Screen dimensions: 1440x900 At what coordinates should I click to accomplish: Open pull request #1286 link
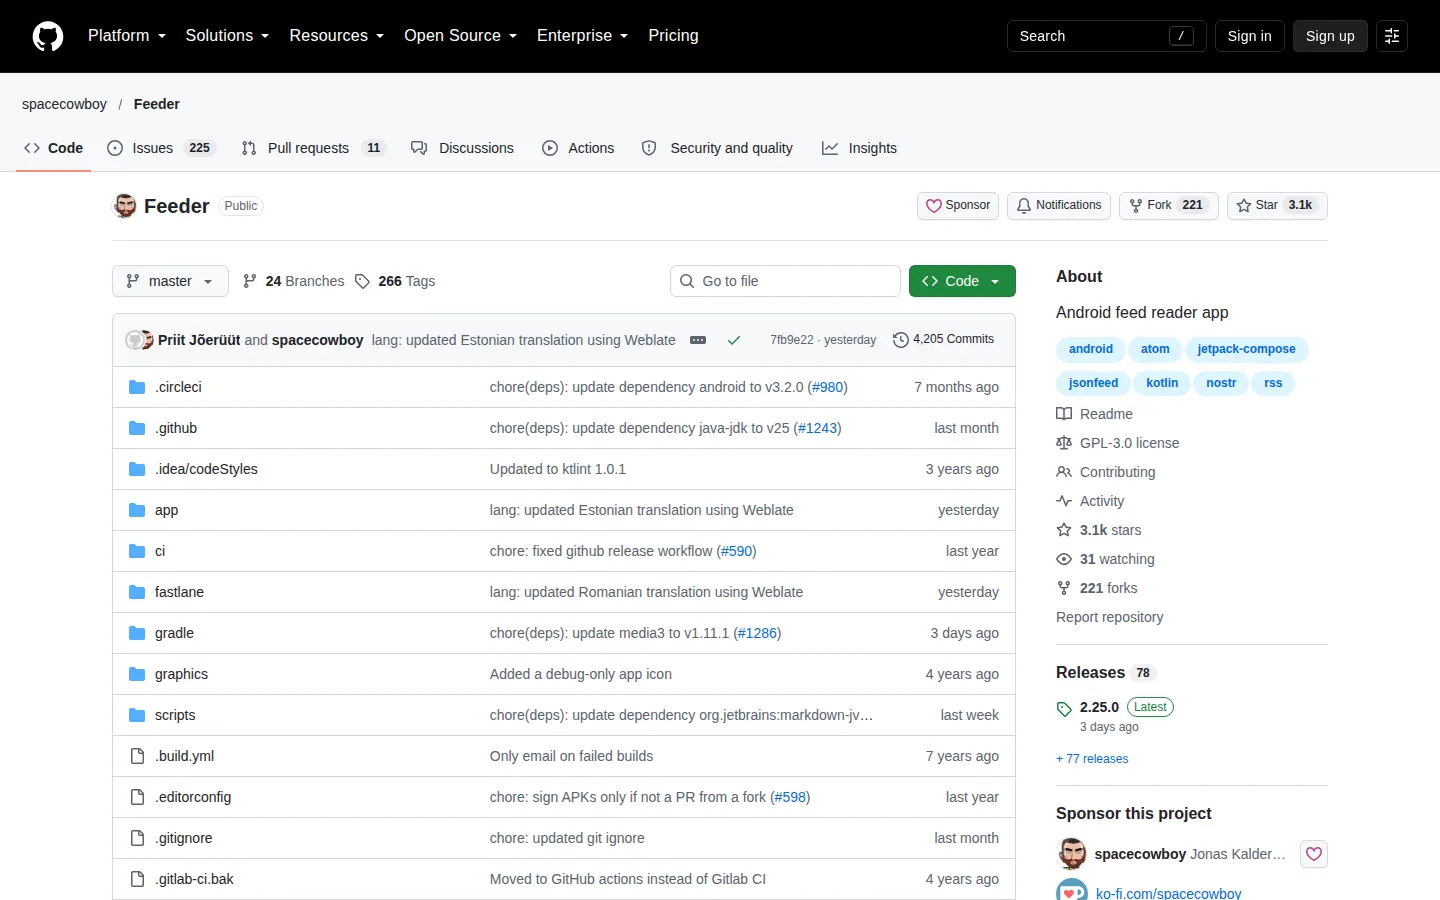[757, 633]
